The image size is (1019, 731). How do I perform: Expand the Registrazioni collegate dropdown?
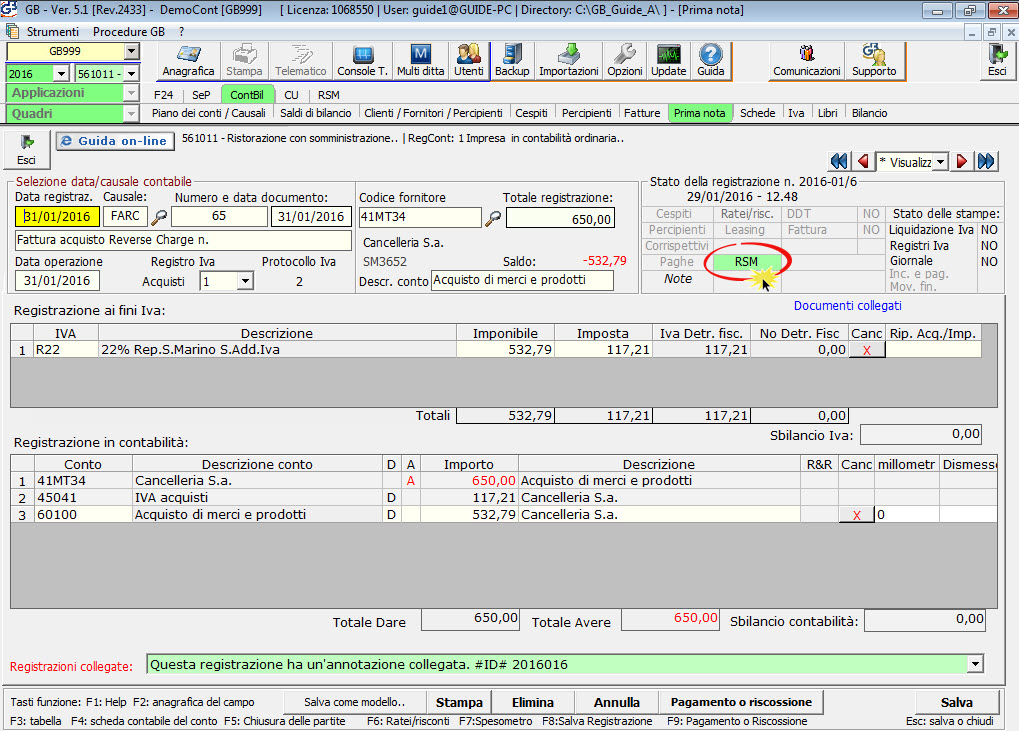pyautogui.click(x=975, y=665)
